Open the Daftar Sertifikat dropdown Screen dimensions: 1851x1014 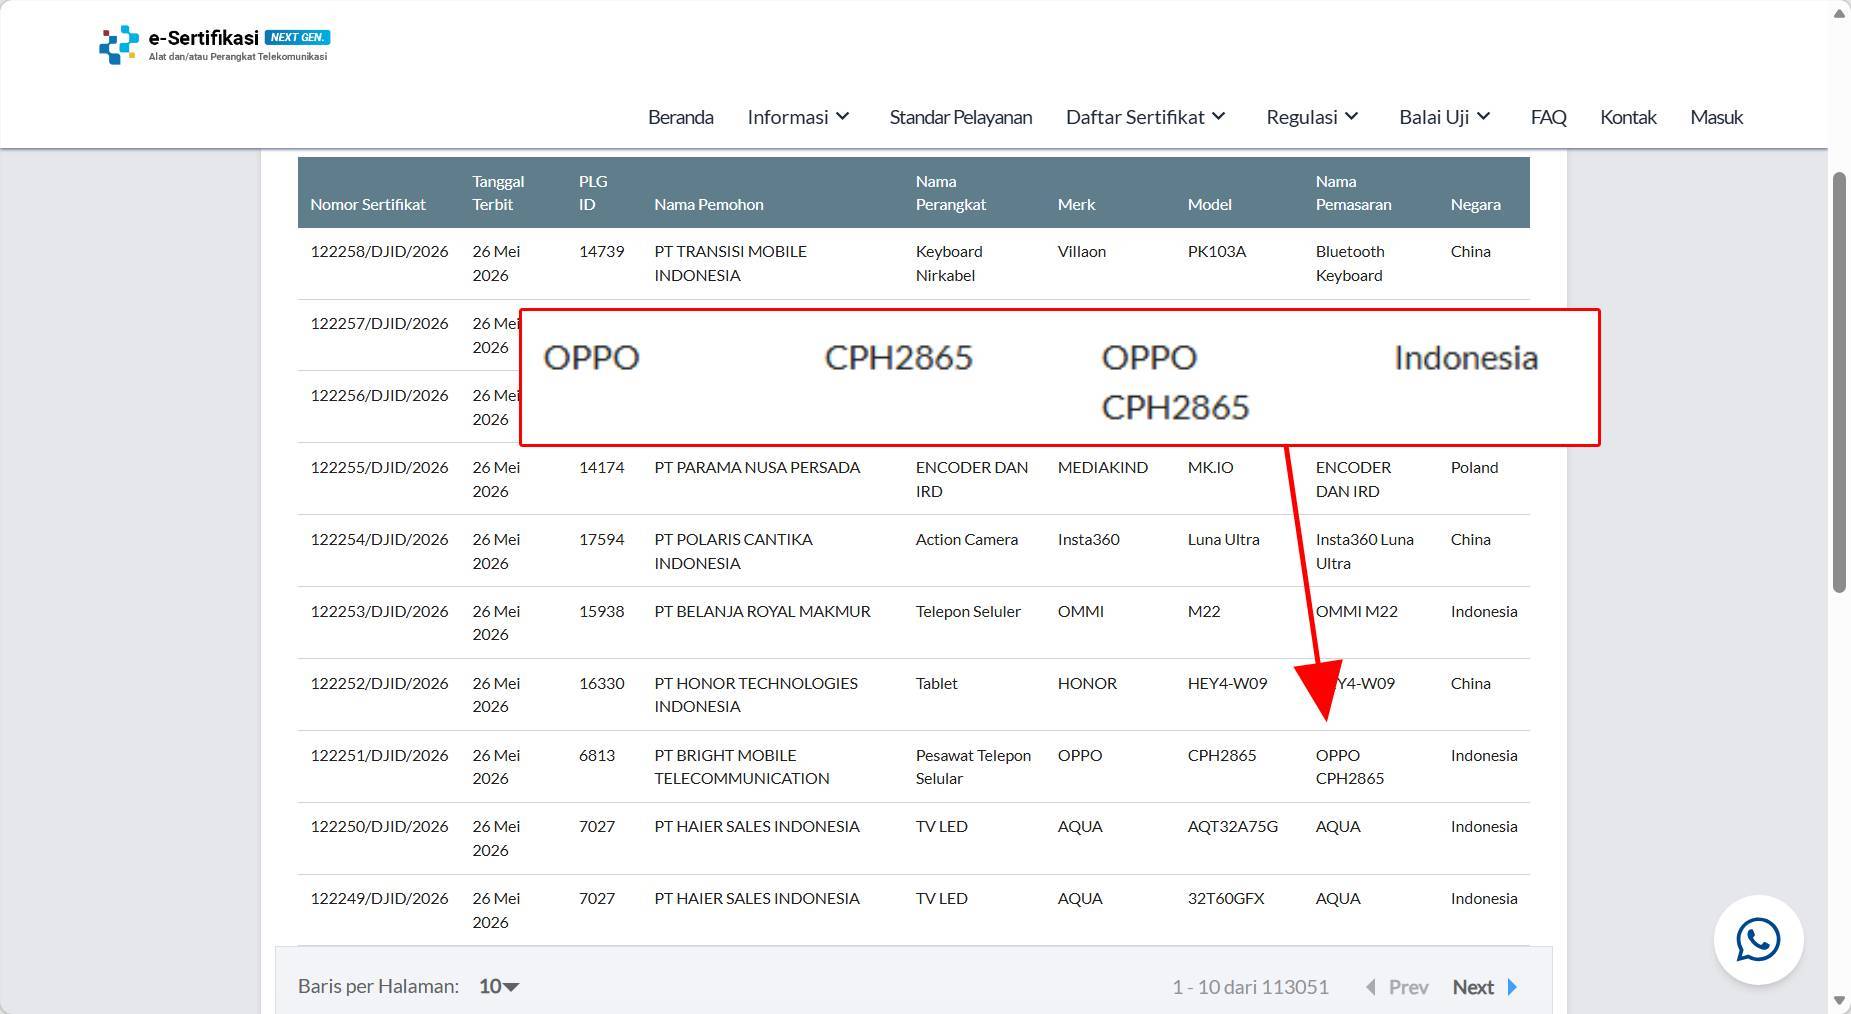pos(1146,117)
